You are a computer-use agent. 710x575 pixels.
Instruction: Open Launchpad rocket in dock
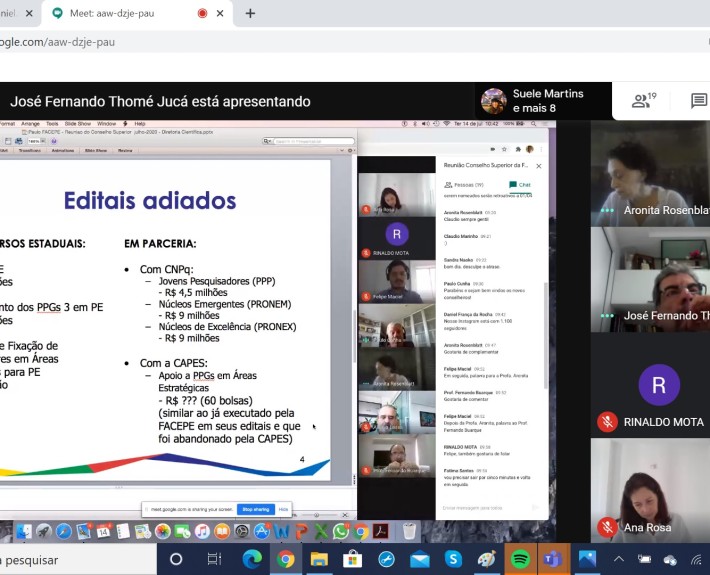point(43,531)
